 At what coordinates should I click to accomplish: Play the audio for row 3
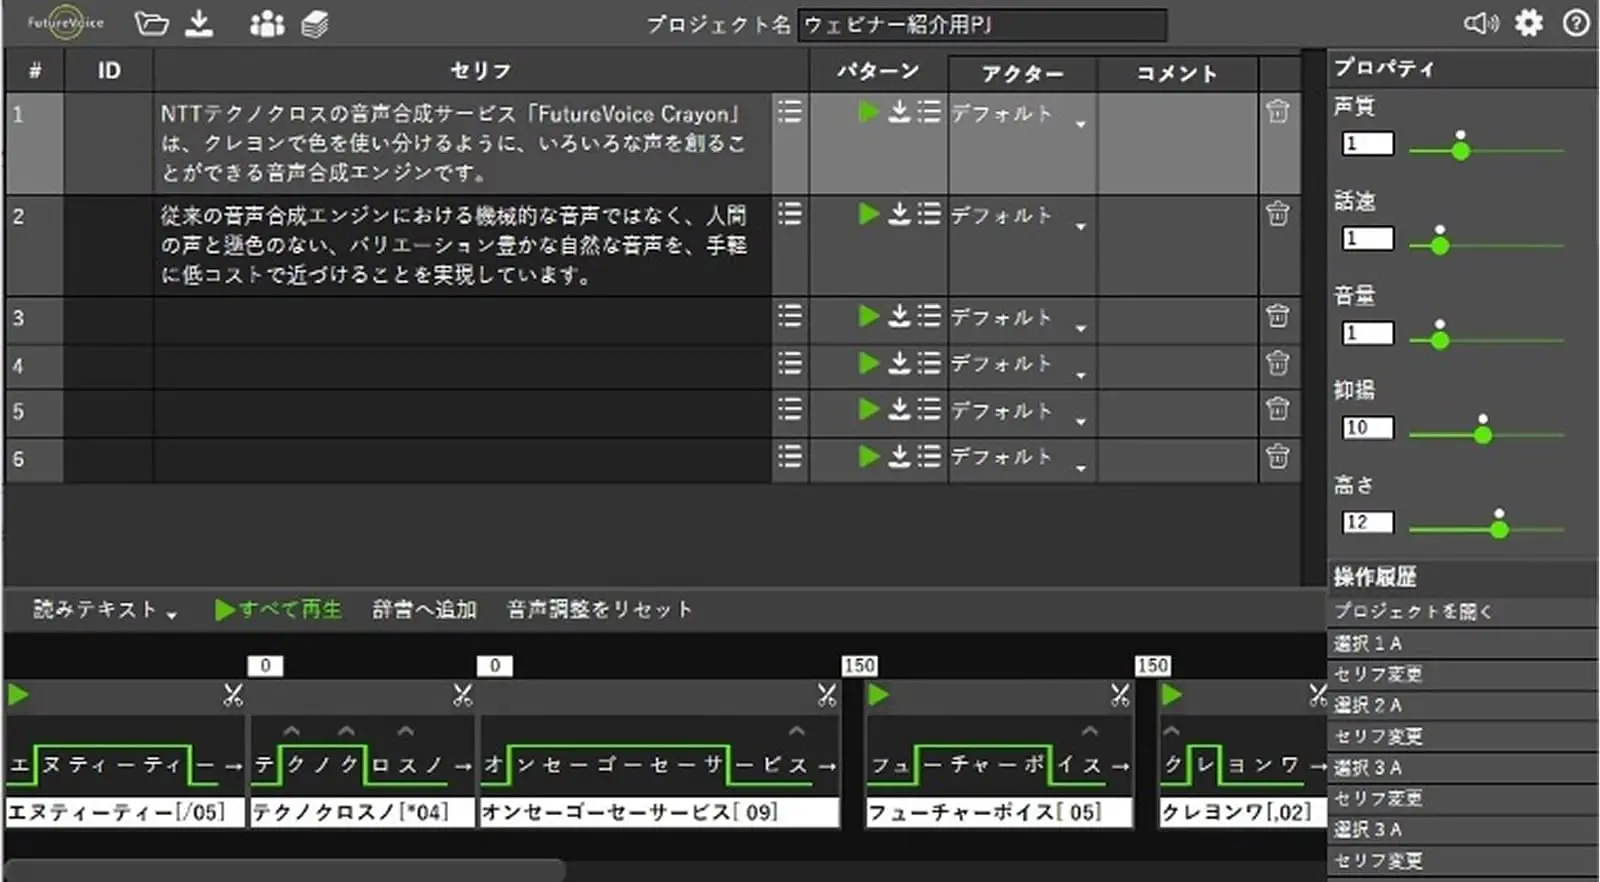coord(868,316)
